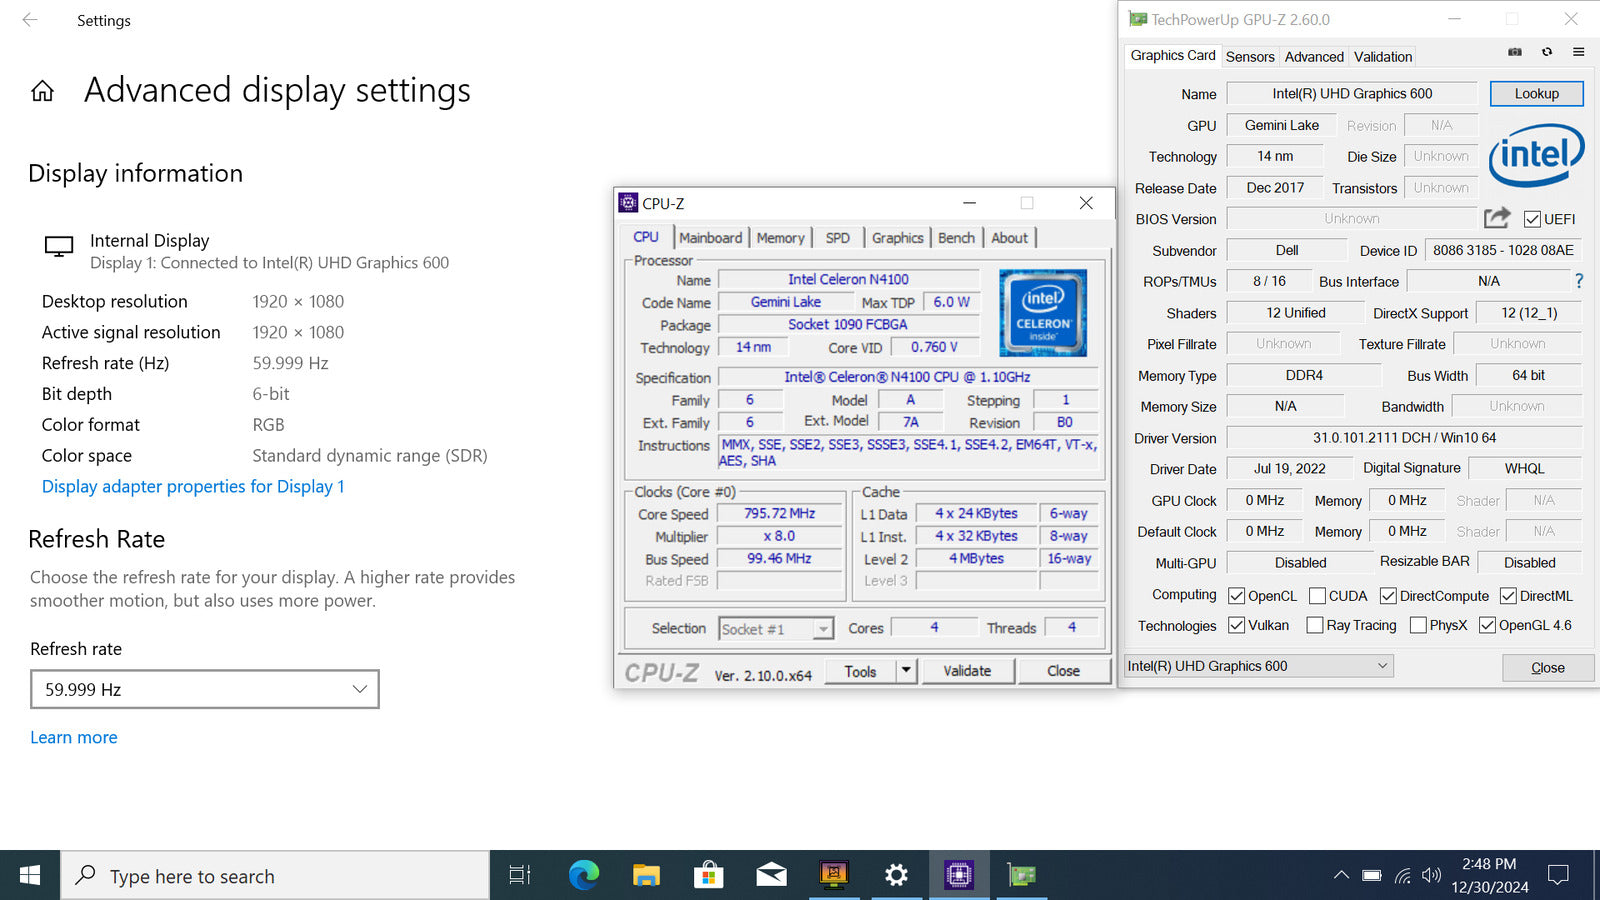The image size is (1600, 900).
Task: Click Close at the bottom of CPU-Z
Action: 1063,671
